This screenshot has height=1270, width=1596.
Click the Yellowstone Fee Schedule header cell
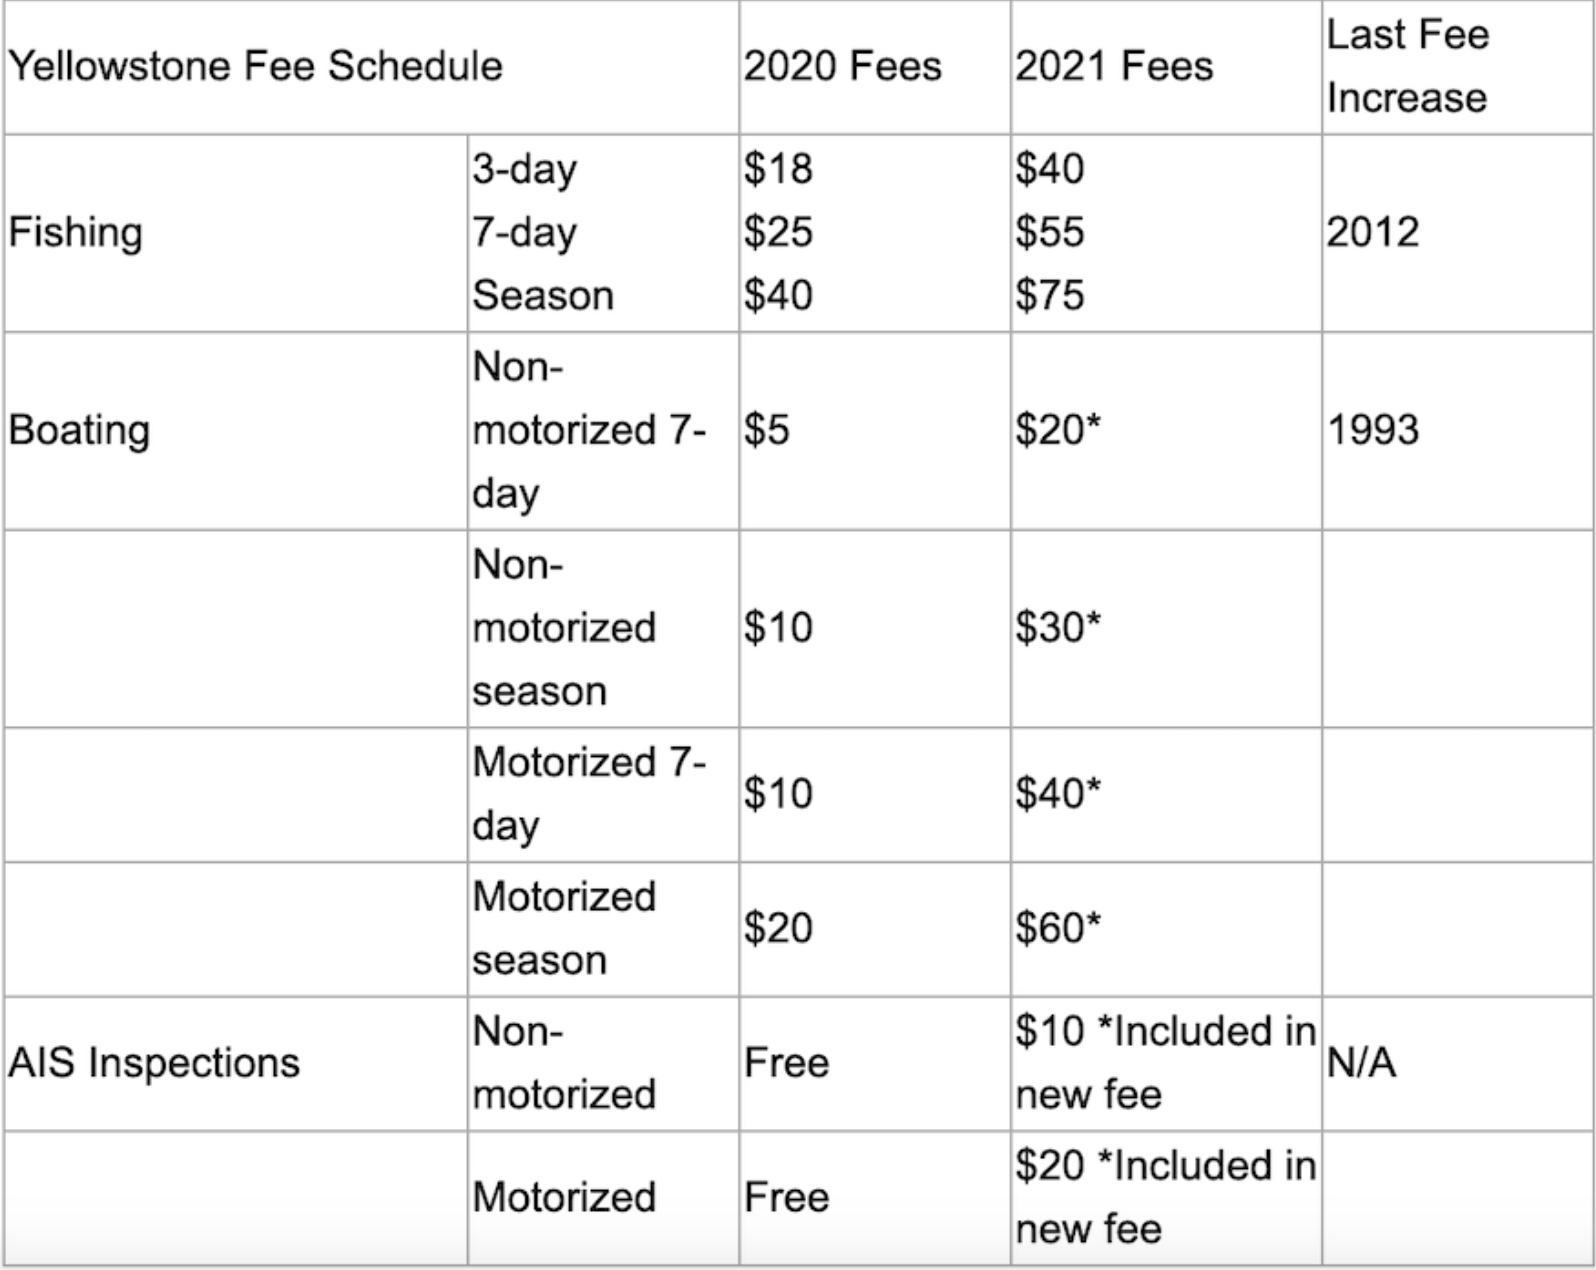click(255, 66)
